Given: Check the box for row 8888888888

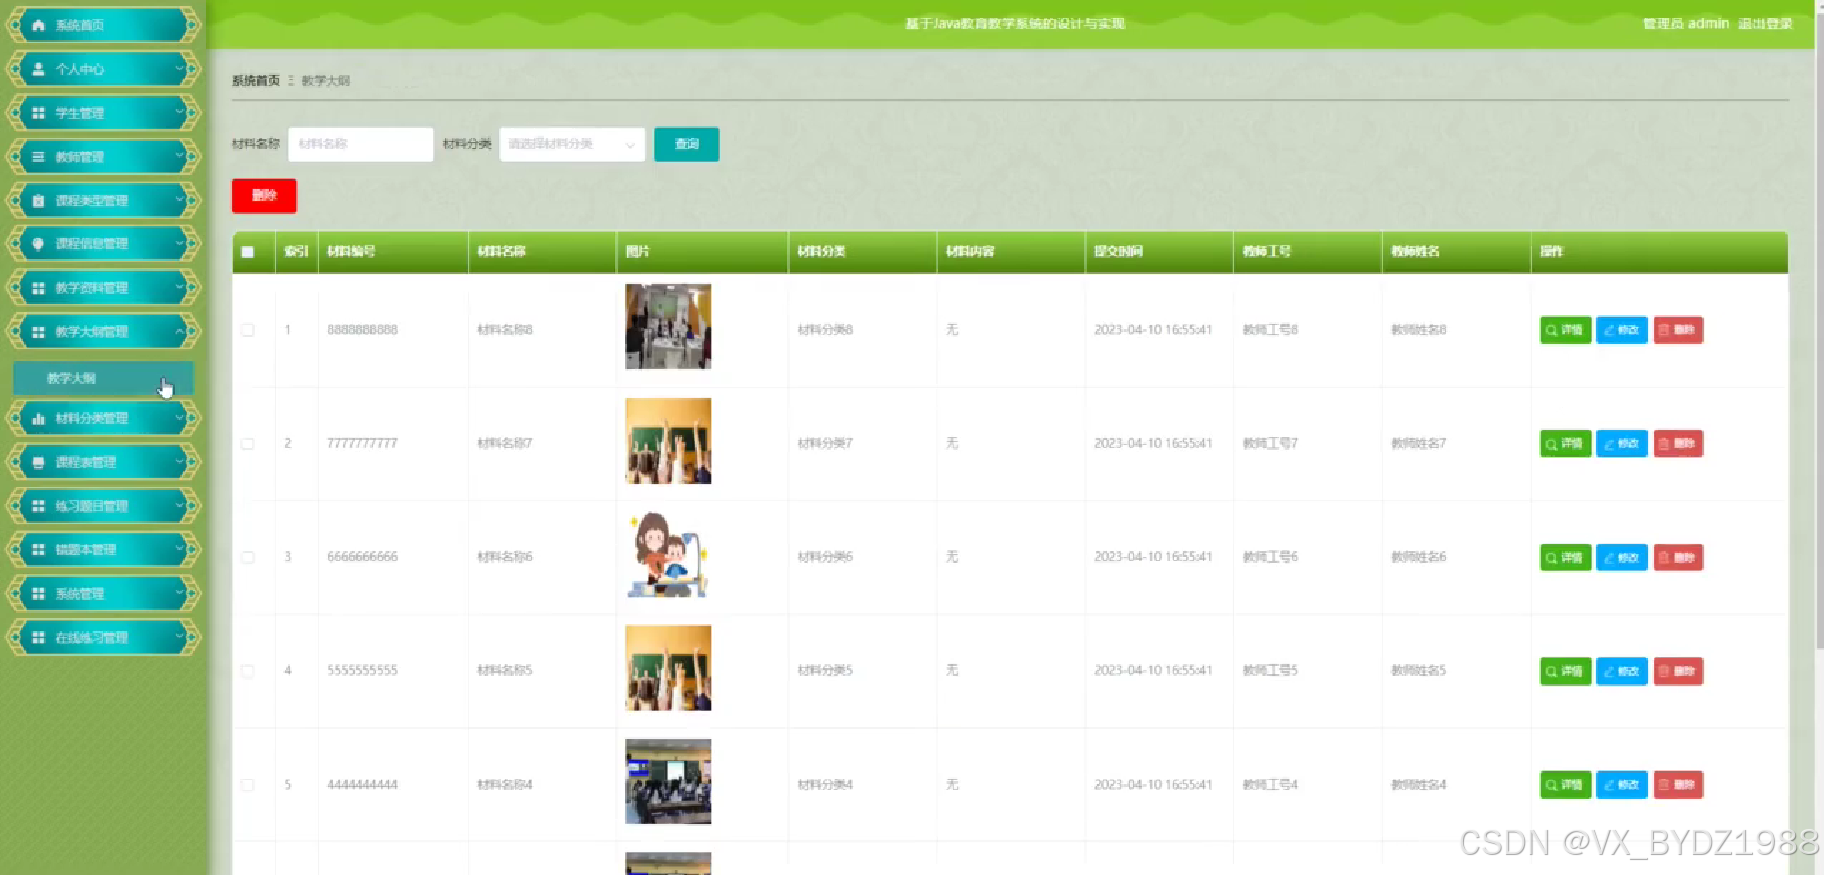Looking at the screenshot, I should tap(248, 330).
